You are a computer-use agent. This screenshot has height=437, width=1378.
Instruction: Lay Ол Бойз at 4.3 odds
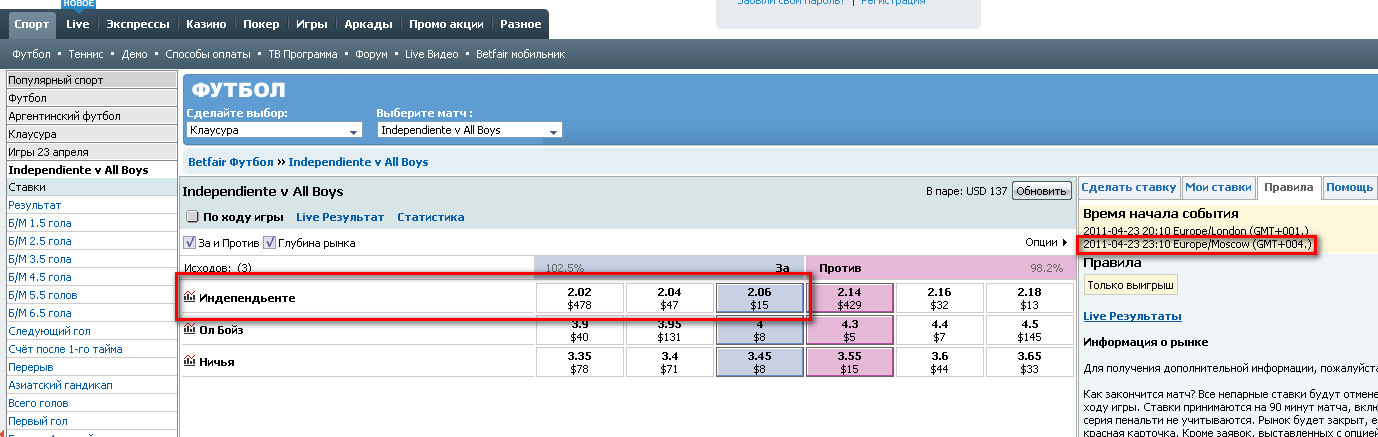[x=849, y=330]
